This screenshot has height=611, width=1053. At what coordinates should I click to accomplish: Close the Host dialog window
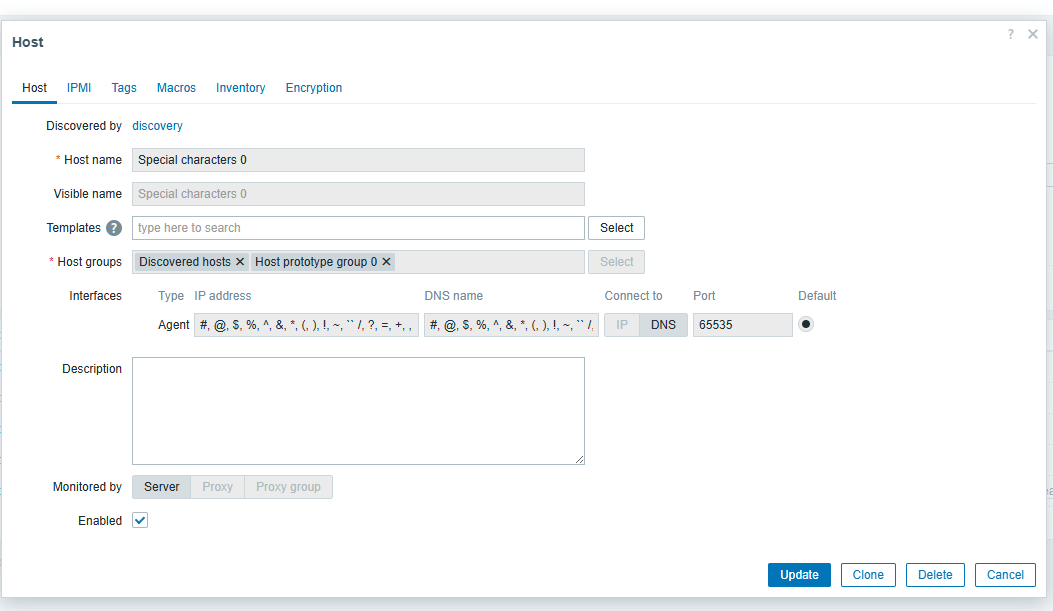[x=1033, y=34]
